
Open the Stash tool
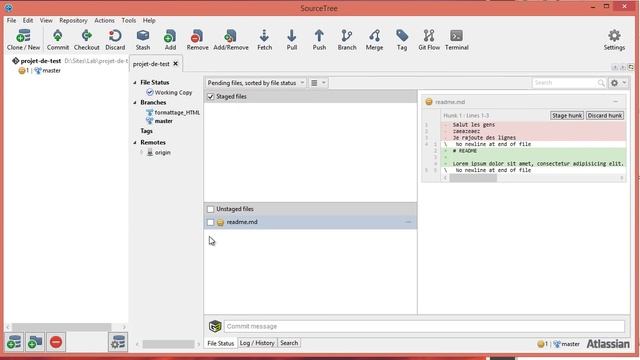tap(143, 40)
